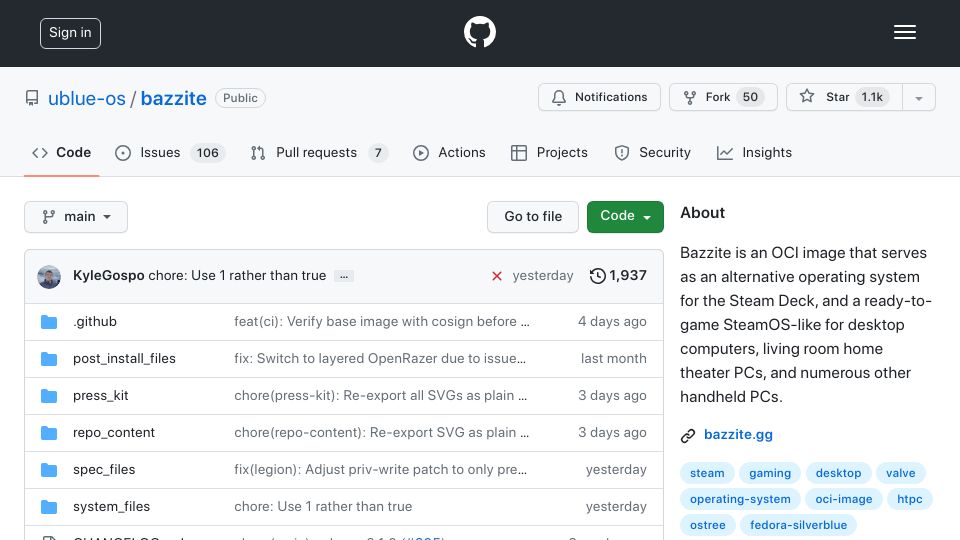The width and height of the screenshot is (960, 540).
Task: Open the 'Use 1 rather than true' commit
Action: [237, 276]
